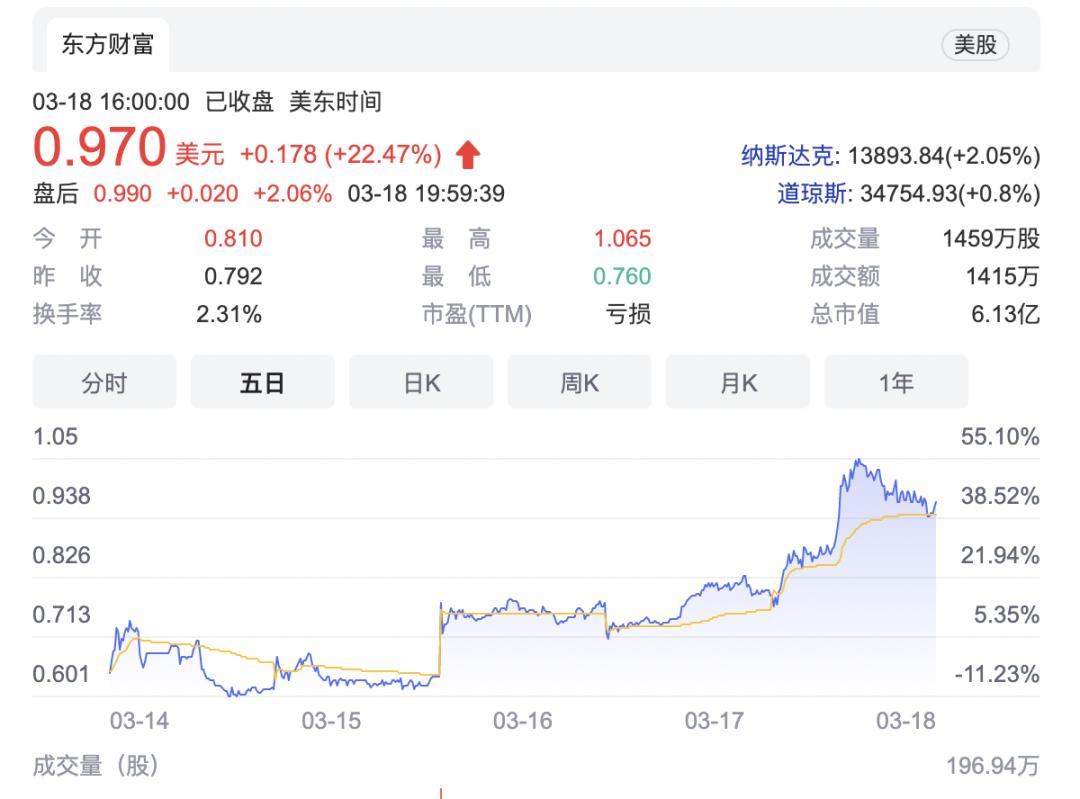The height and width of the screenshot is (799, 1080).
Task: Switch to the 五日 chart tab
Action: [x=262, y=382]
